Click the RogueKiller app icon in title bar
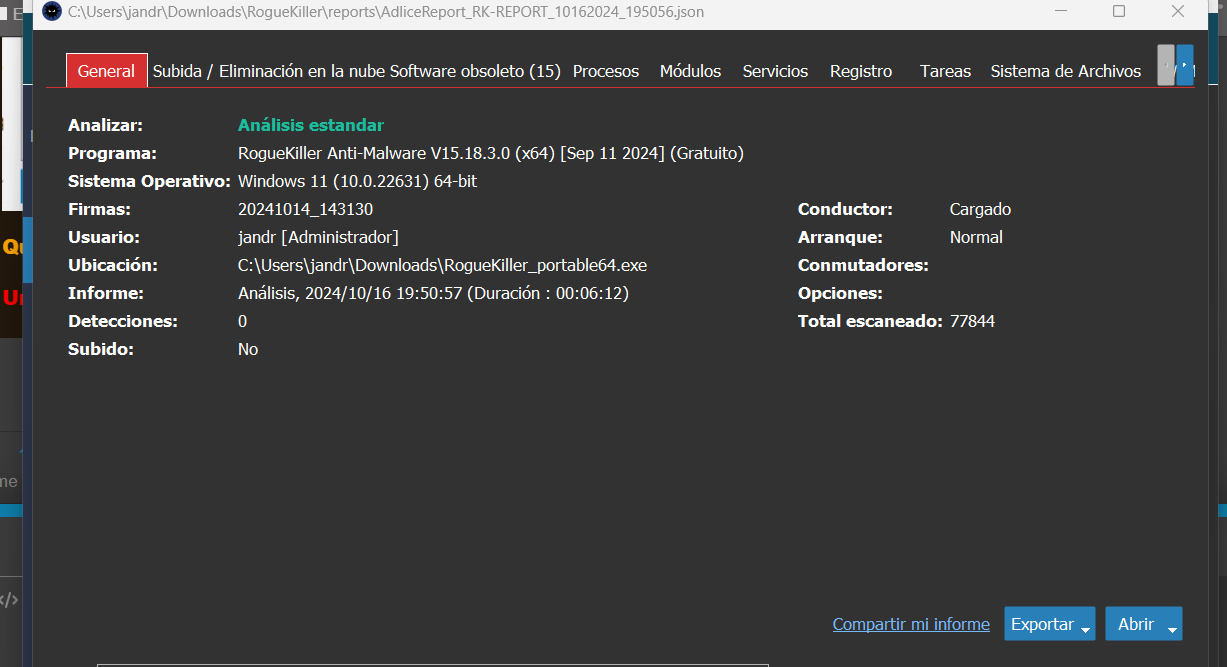 tap(52, 12)
